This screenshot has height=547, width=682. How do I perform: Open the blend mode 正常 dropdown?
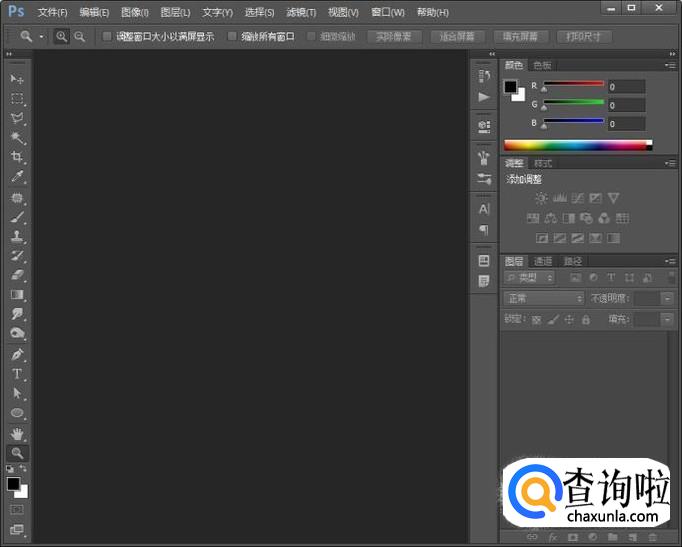544,298
